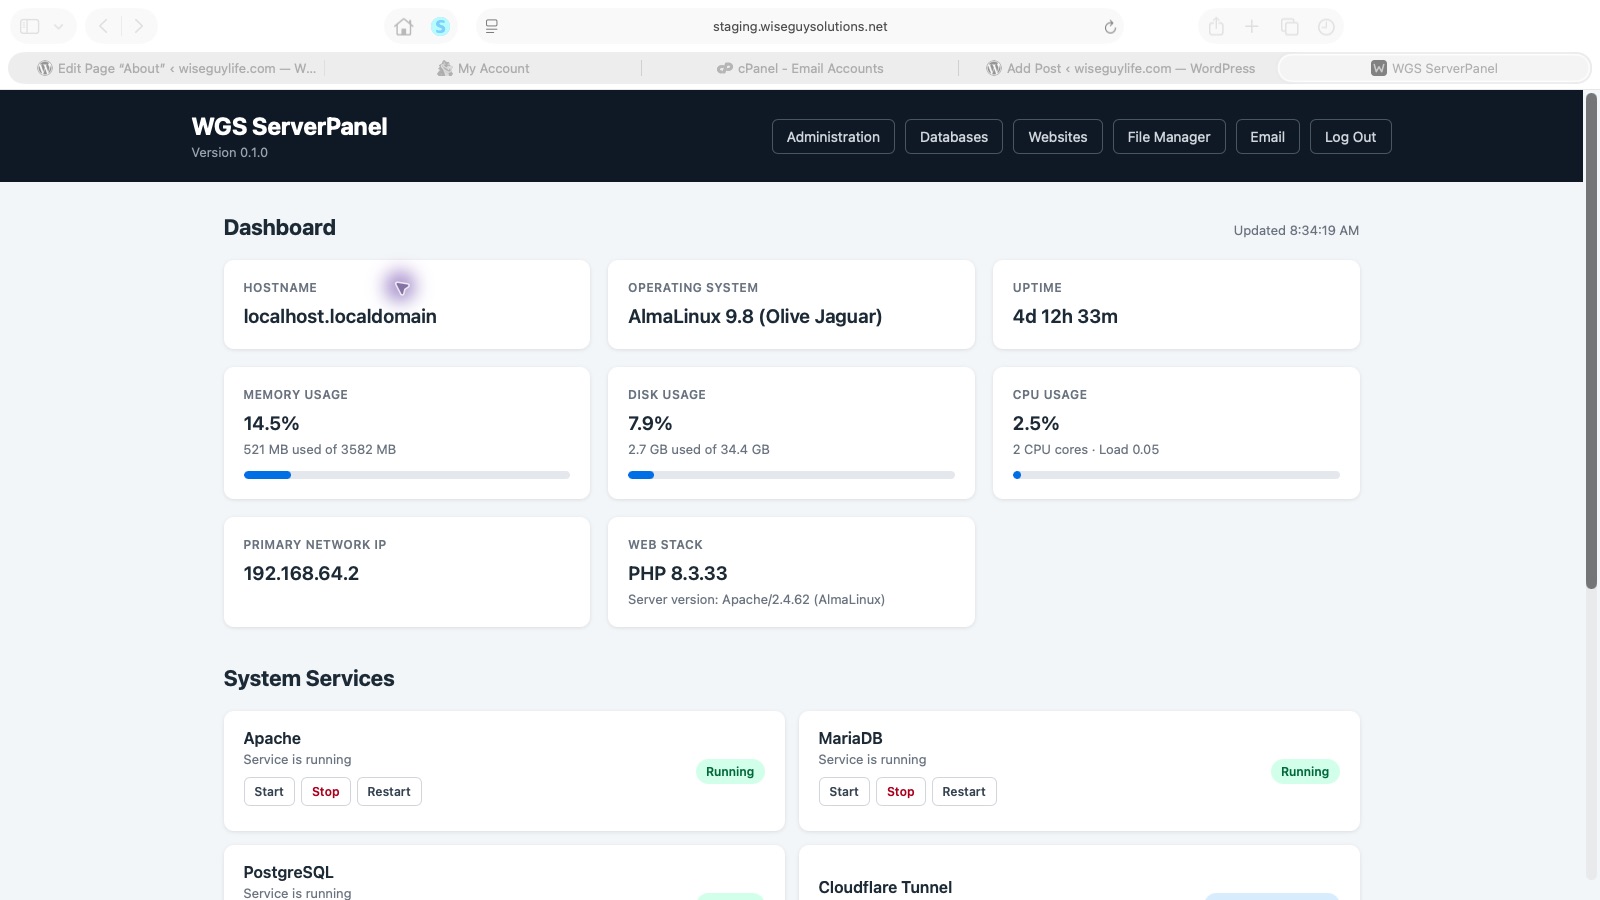
Task: Restart the Apache service
Action: click(389, 791)
